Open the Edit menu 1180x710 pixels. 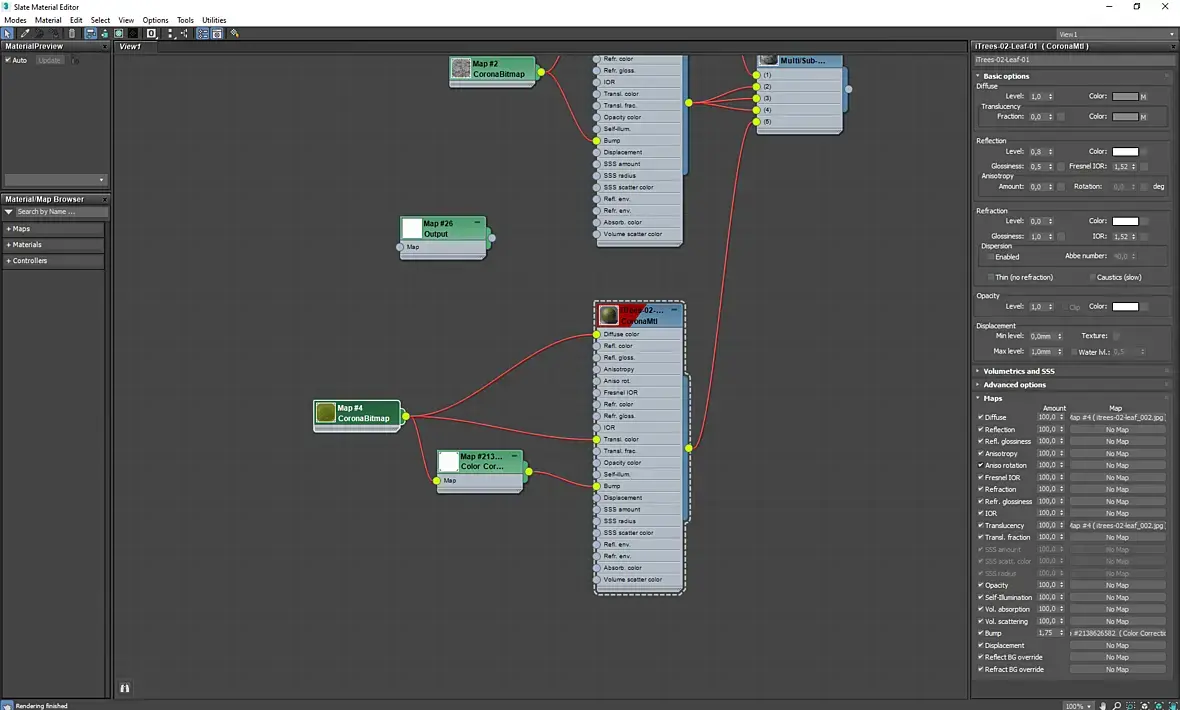76,20
